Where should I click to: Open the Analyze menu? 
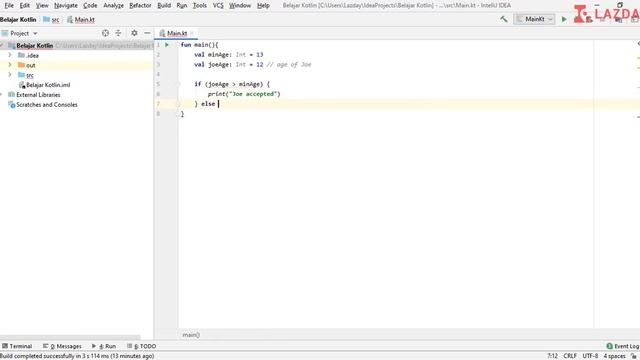click(113, 6)
